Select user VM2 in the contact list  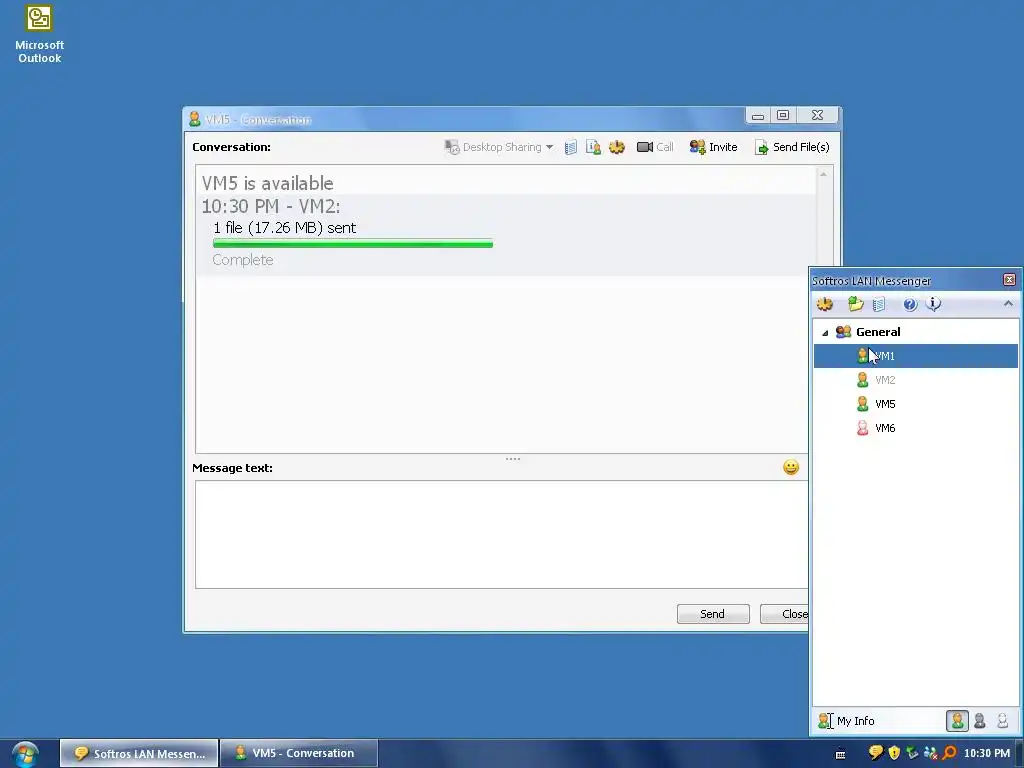916,380
